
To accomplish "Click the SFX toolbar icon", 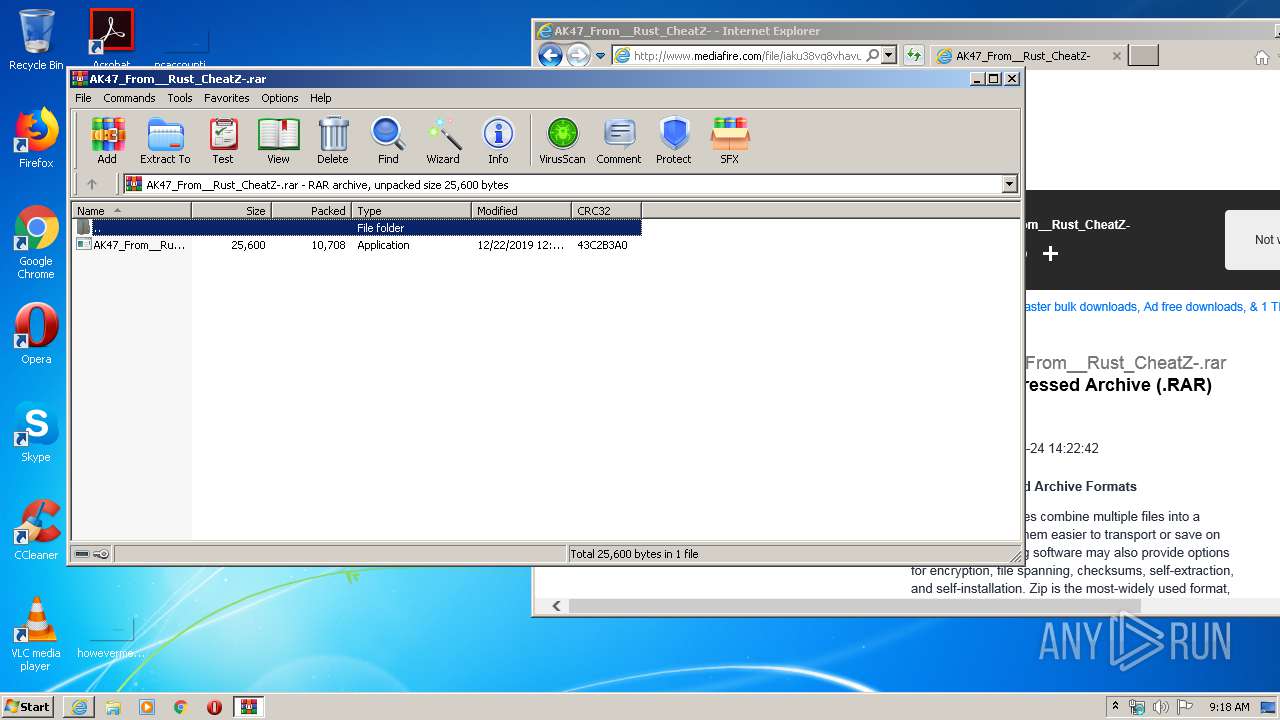I will [730, 140].
